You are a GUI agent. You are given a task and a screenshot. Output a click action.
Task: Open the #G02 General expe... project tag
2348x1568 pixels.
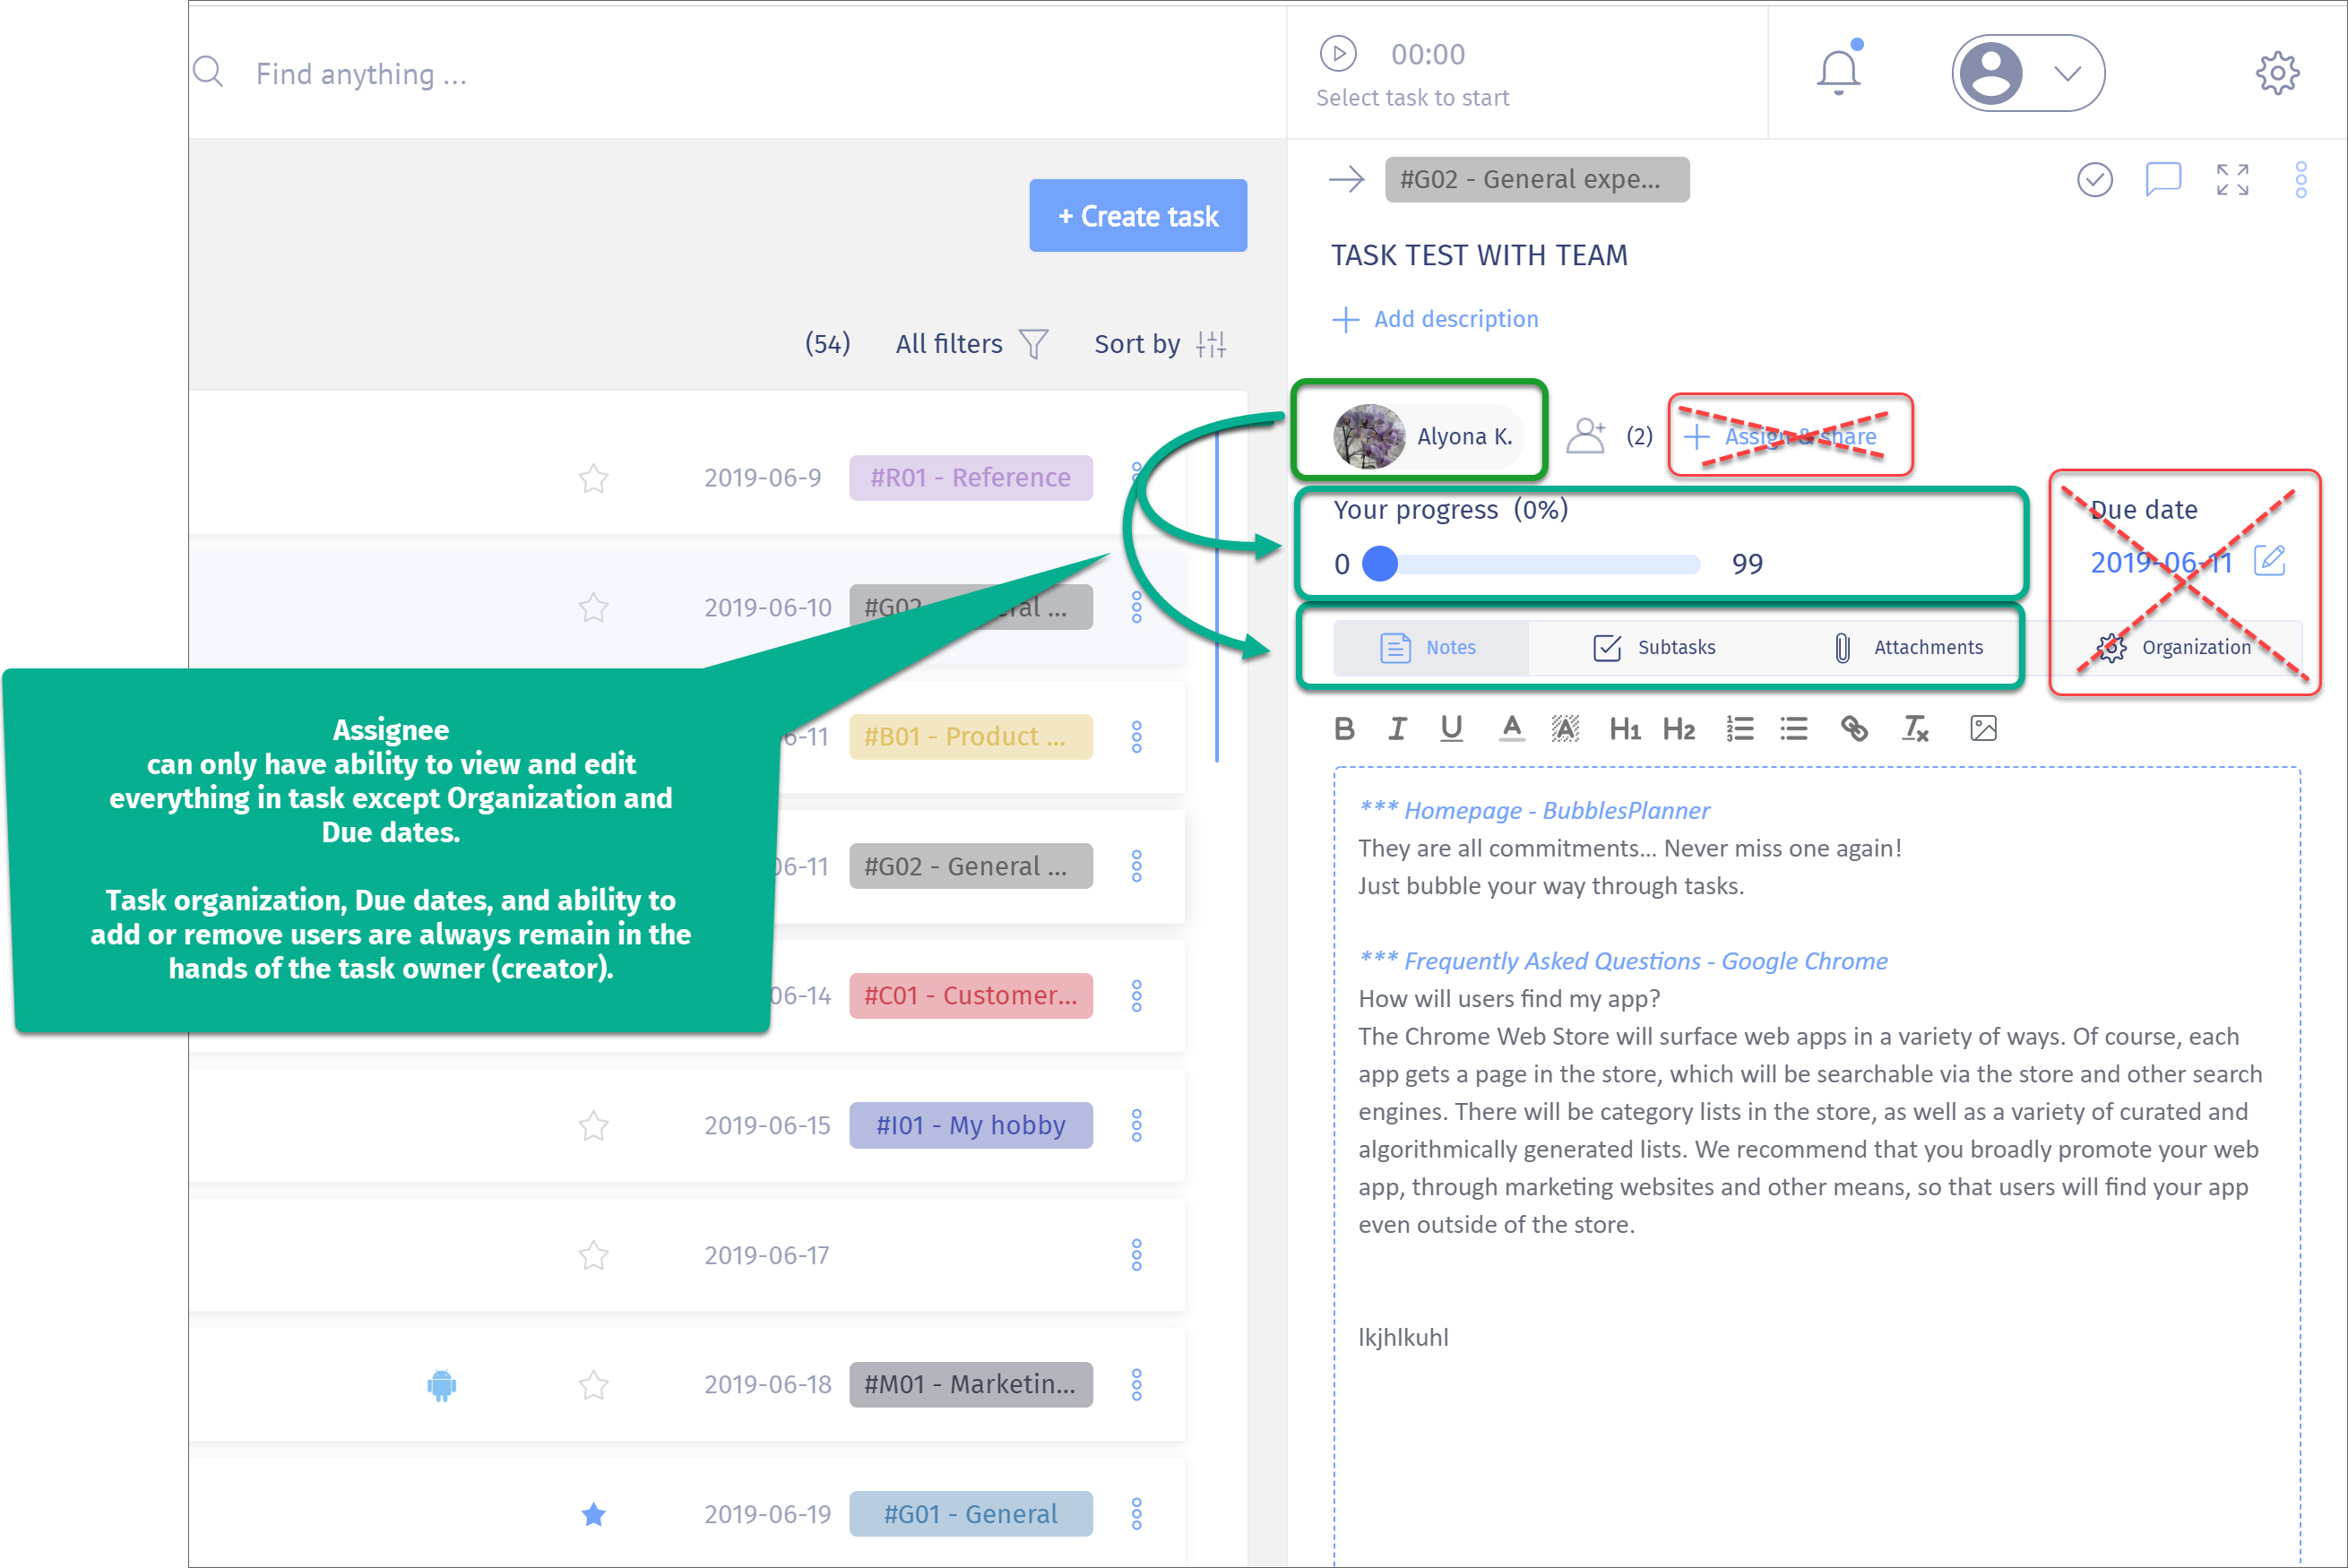1536,180
